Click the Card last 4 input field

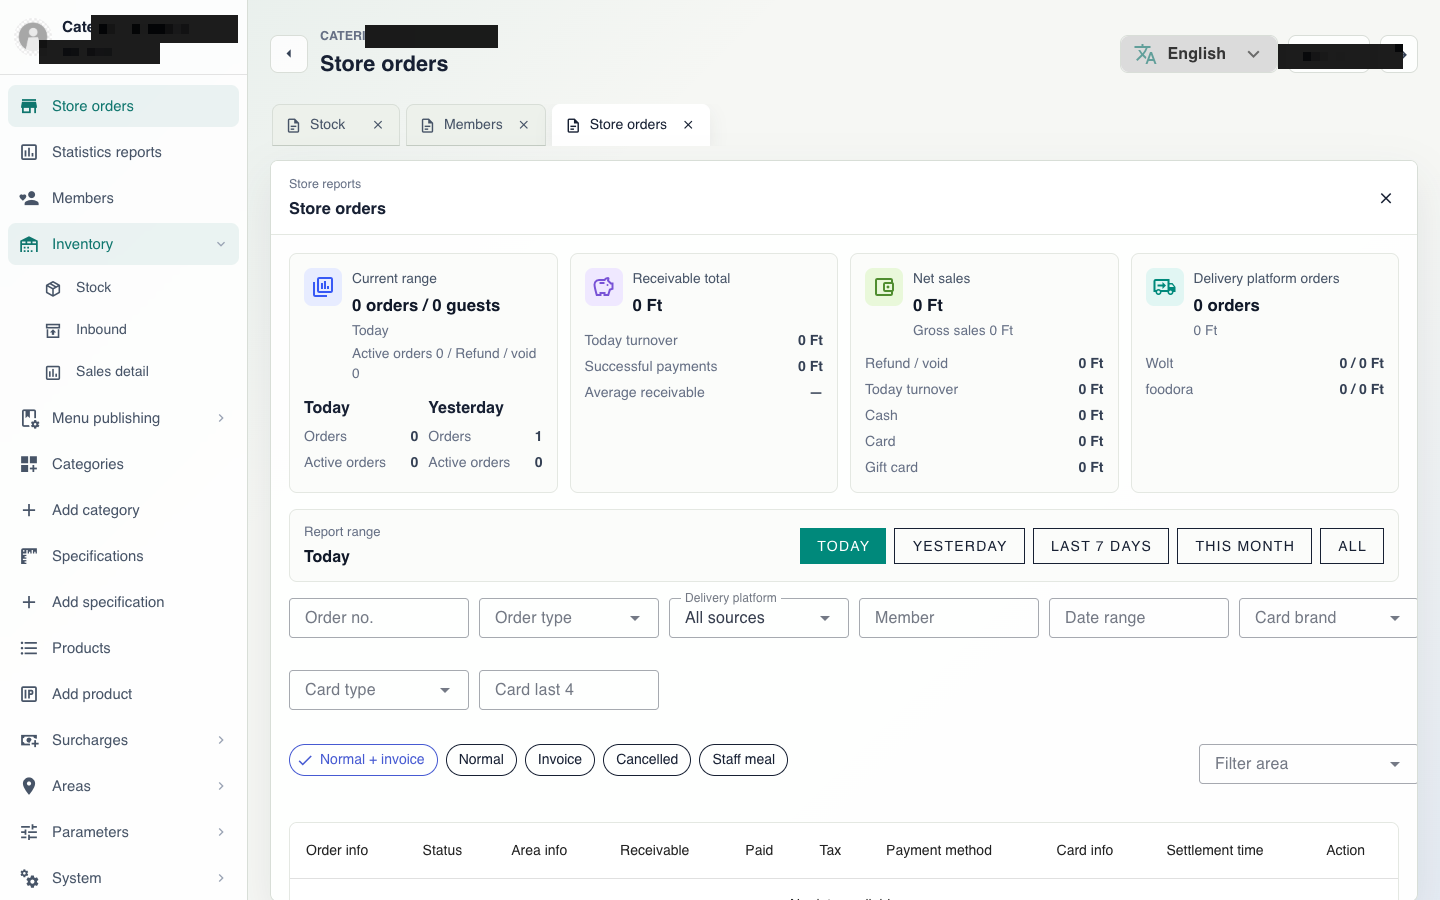click(569, 690)
